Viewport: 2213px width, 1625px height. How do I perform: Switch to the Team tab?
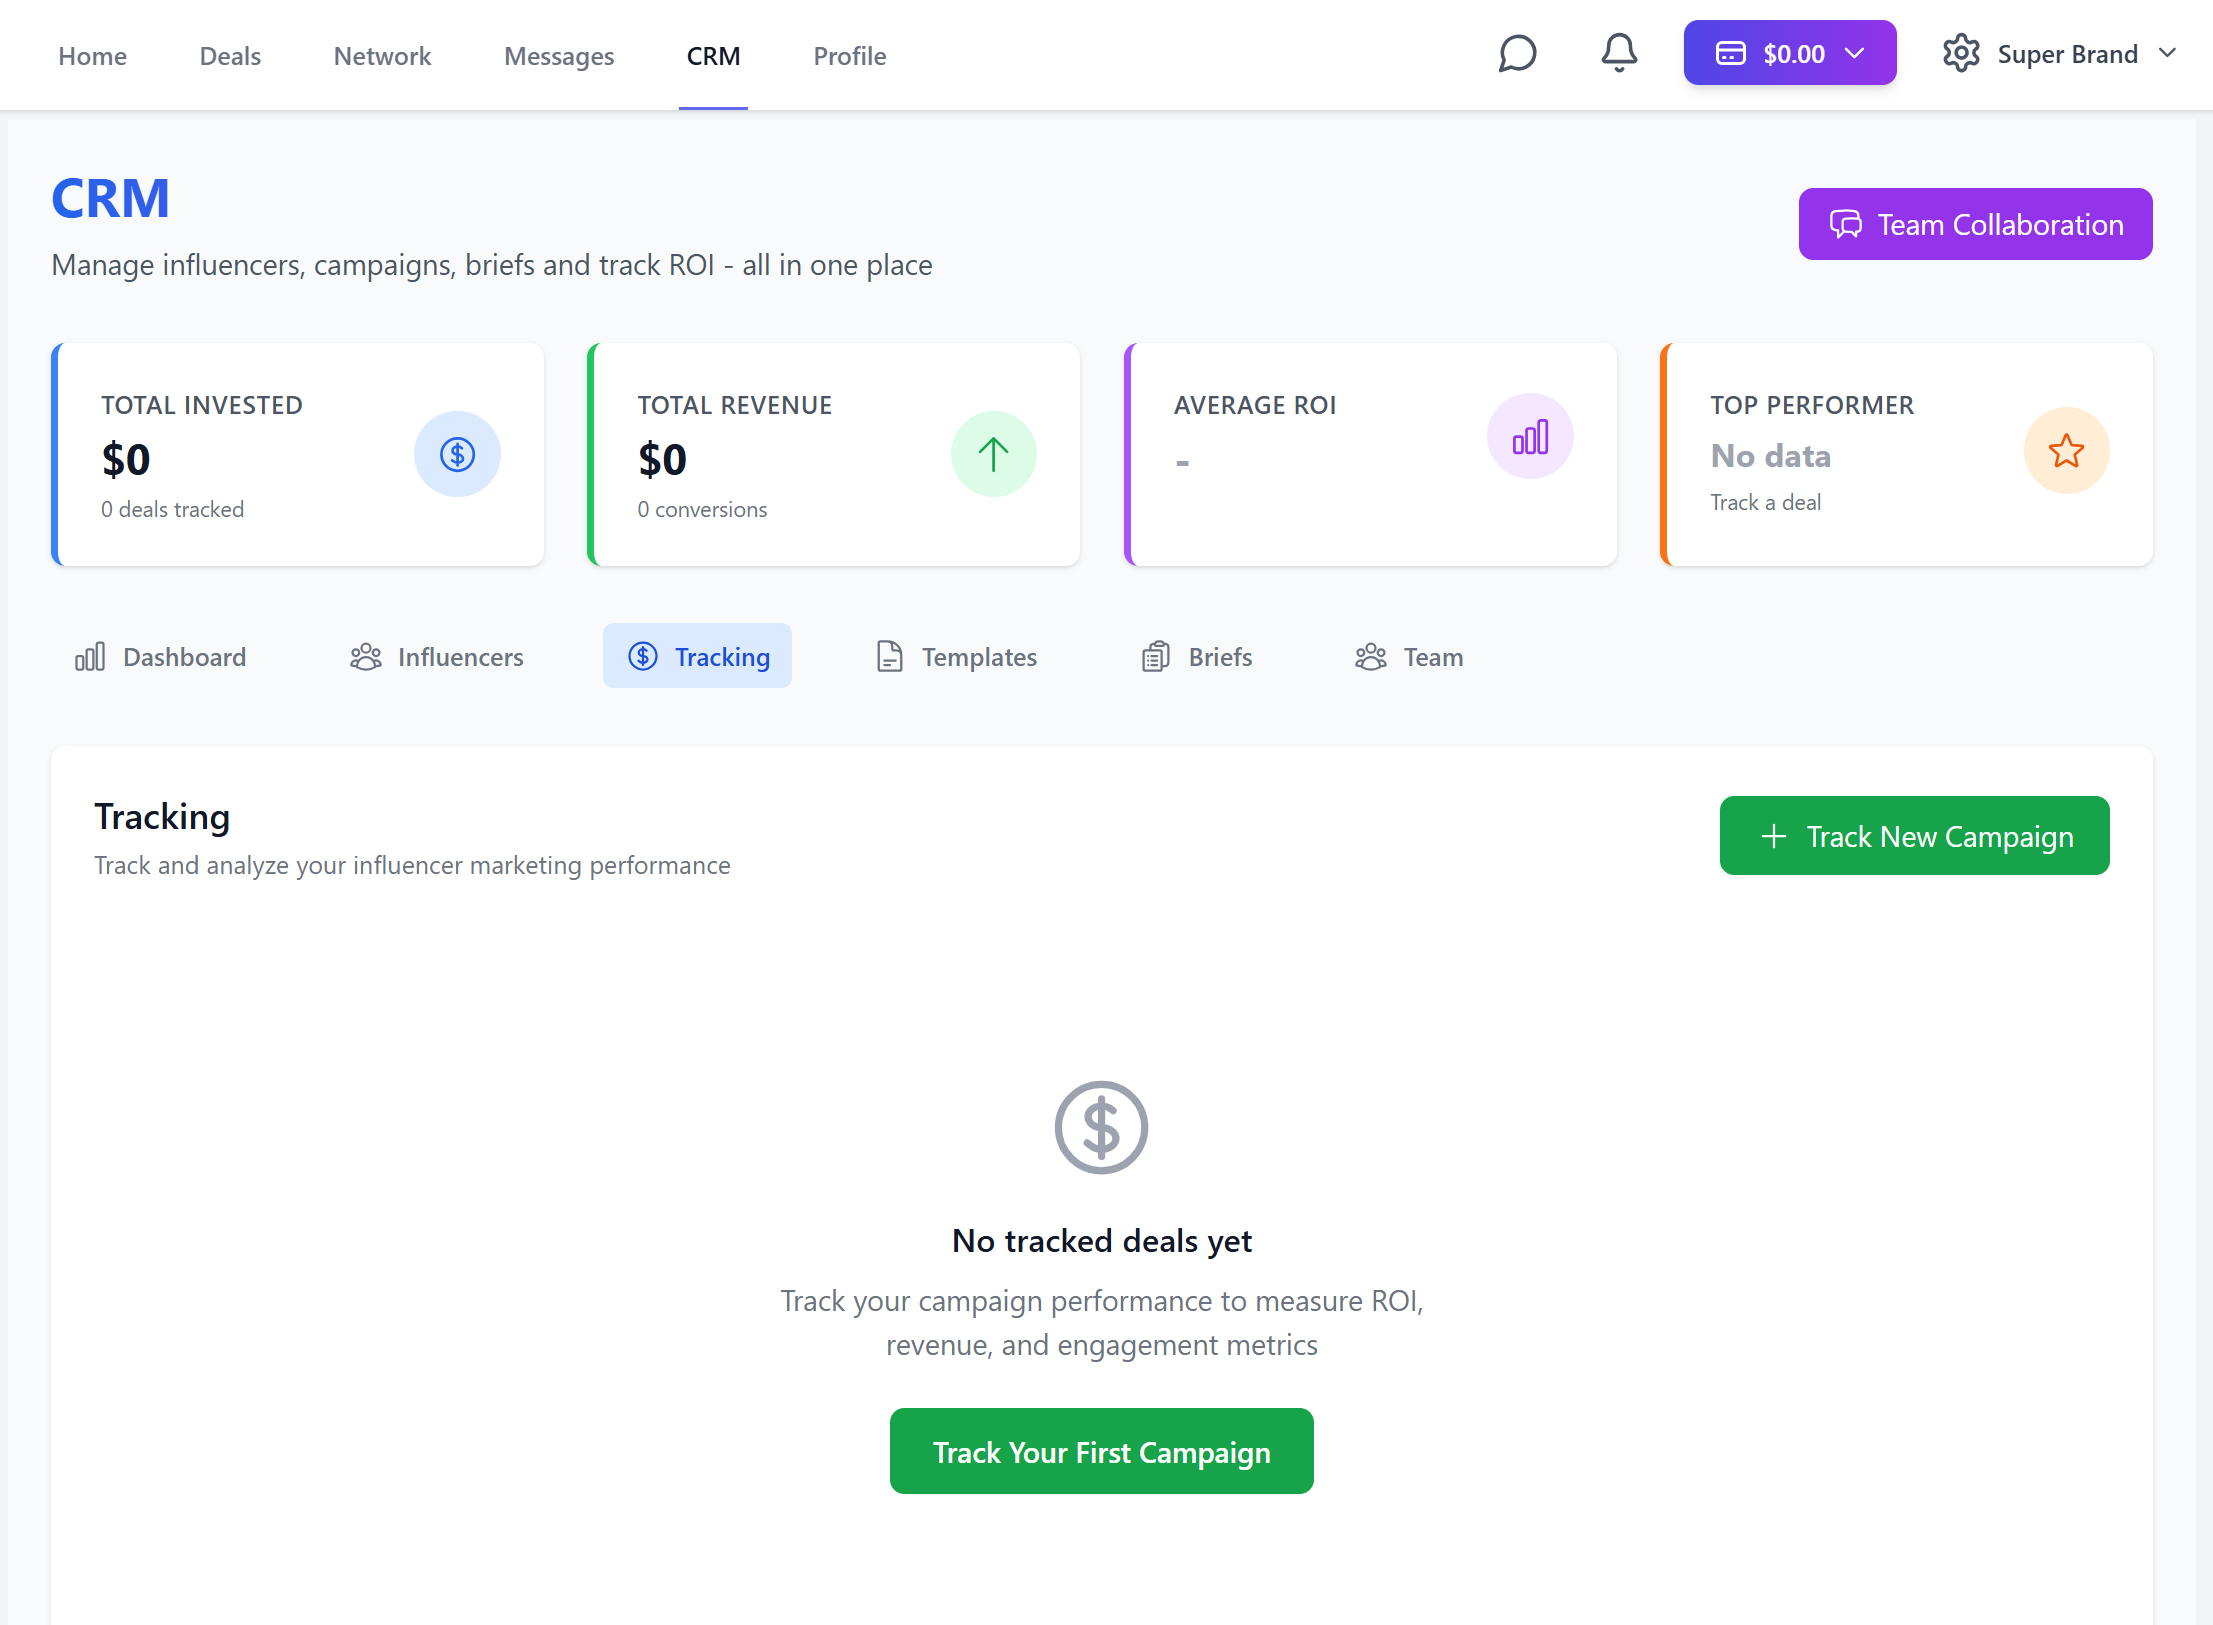(x=1409, y=657)
